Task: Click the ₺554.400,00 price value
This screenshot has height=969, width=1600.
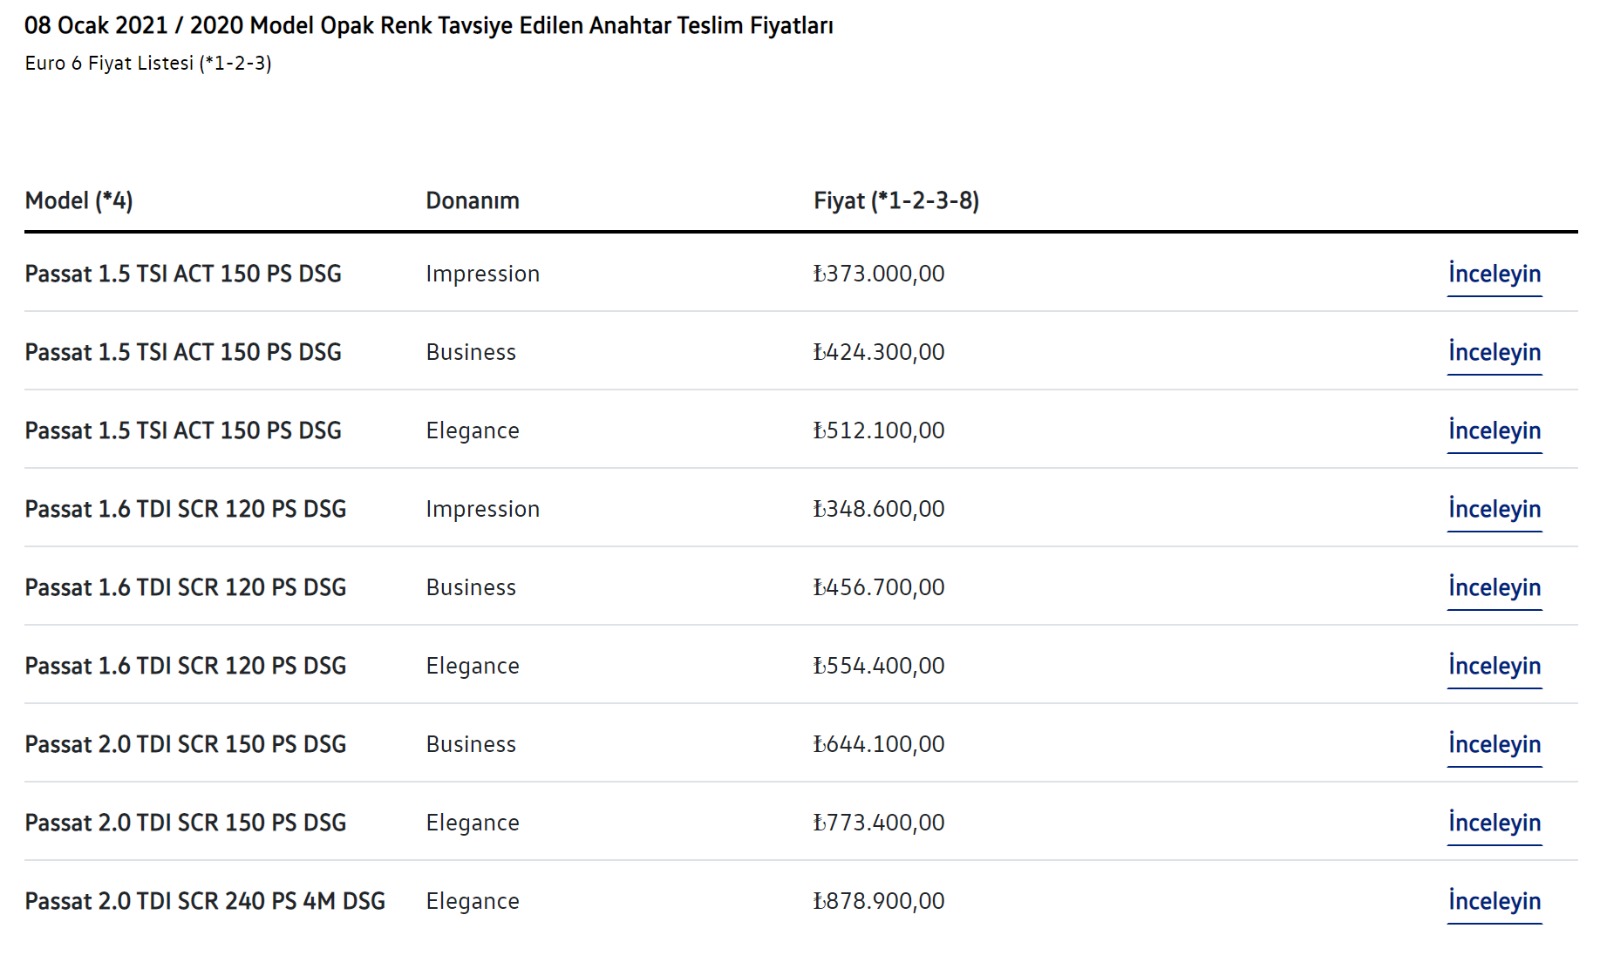Action: pos(879,666)
